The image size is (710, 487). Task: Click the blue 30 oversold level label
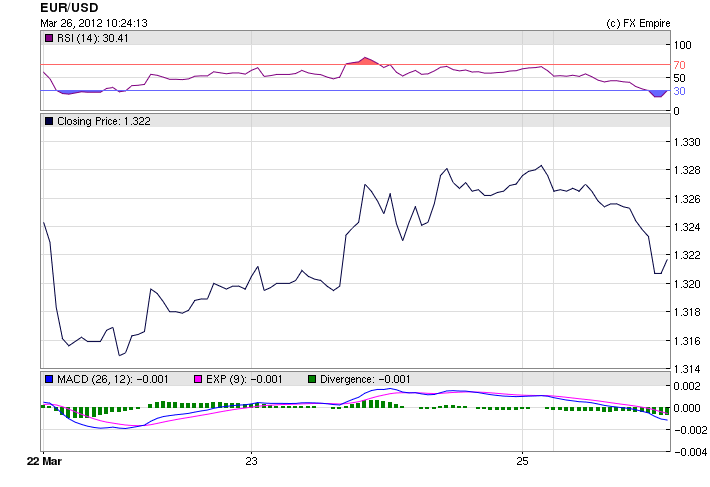(x=678, y=91)
